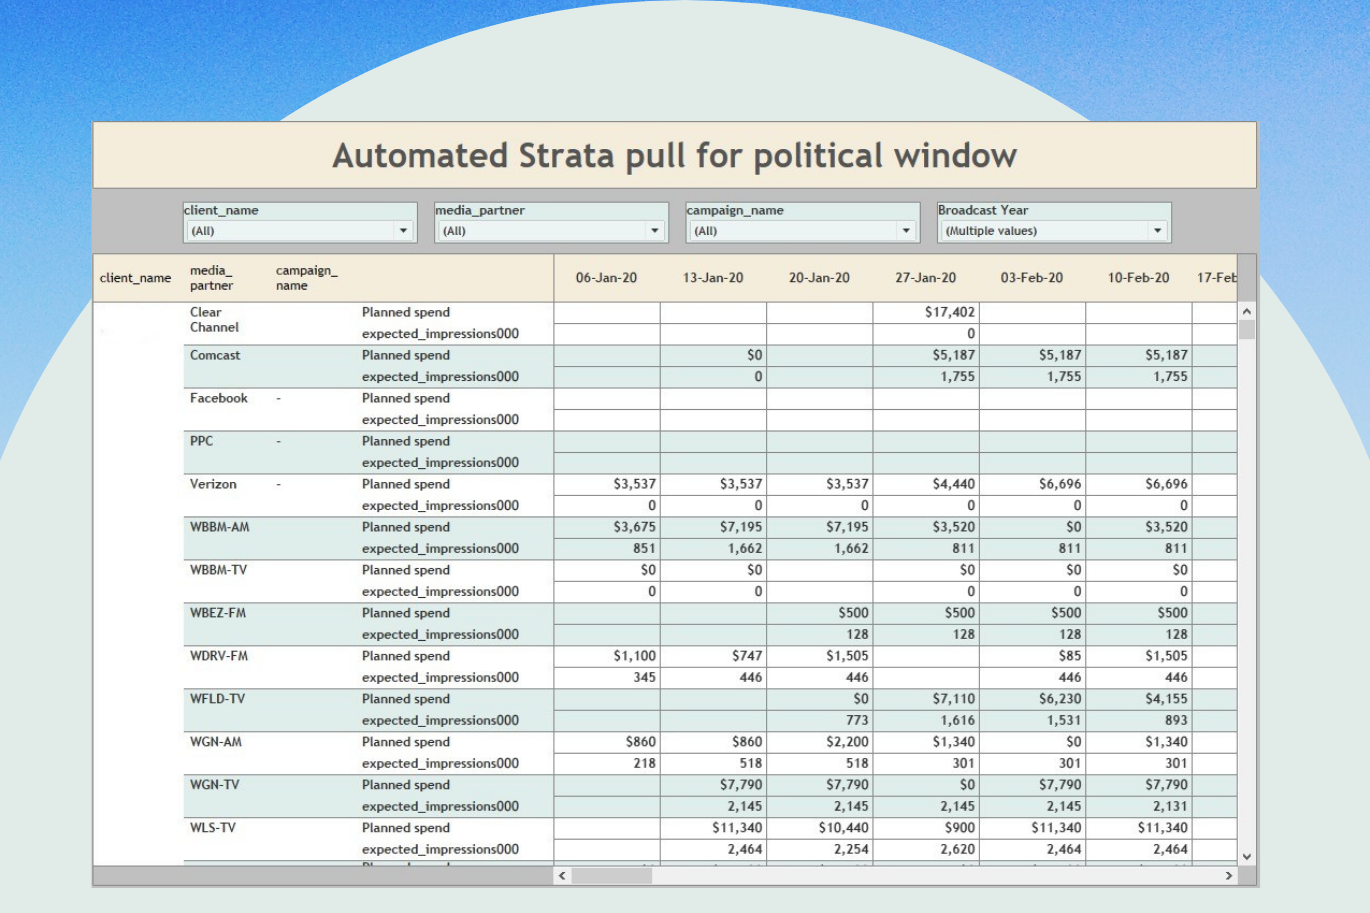This screenshot has width=1370, height=913.
Task: Click the 06-Jan-20 column header
Action: 607,278
